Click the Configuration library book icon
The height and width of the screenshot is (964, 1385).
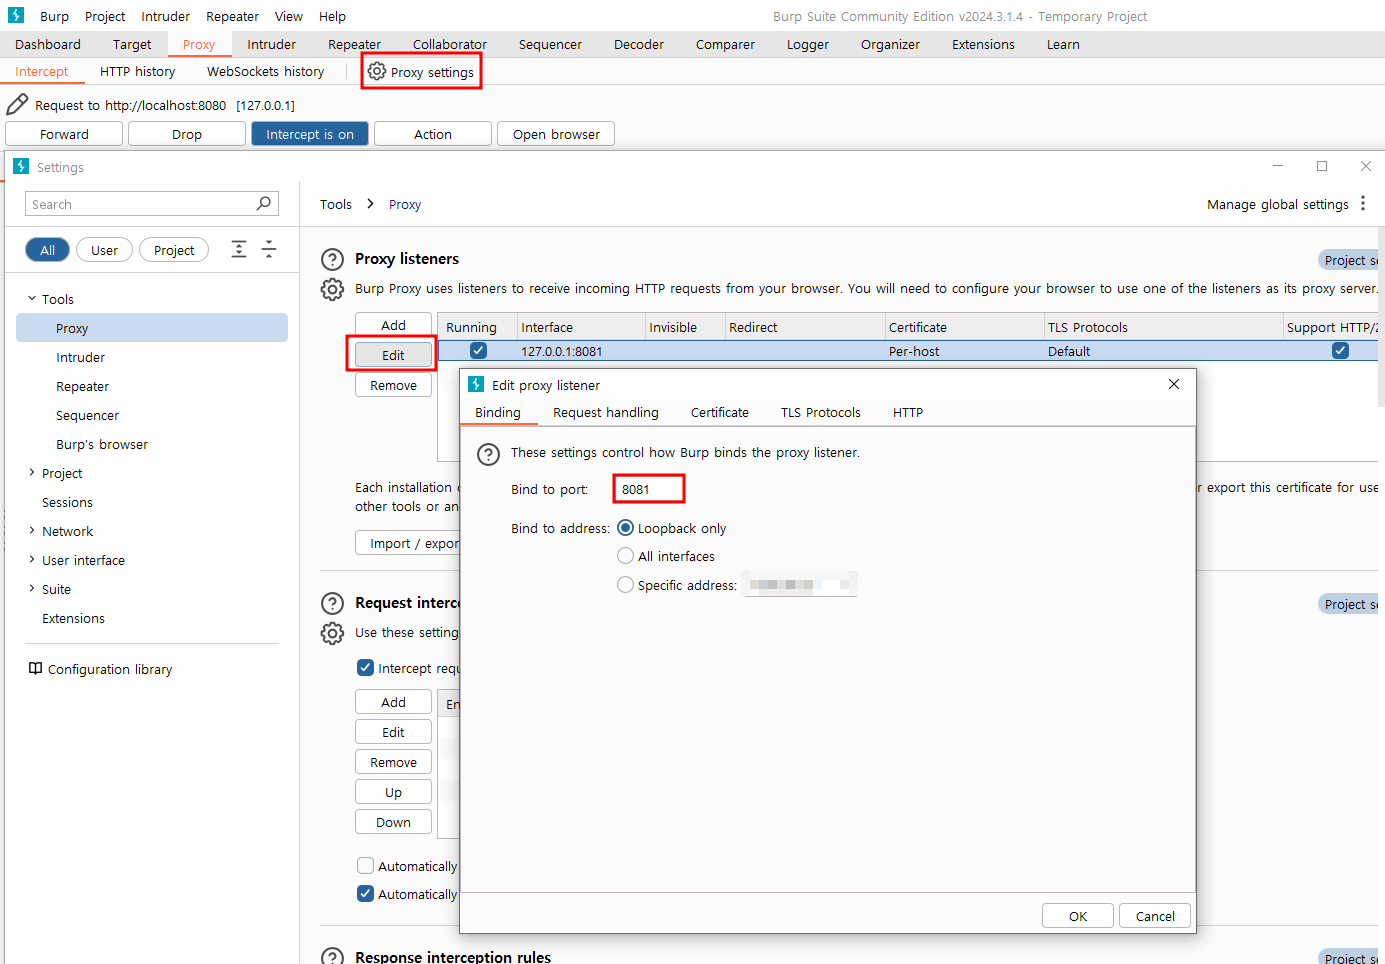pos(36,668)
